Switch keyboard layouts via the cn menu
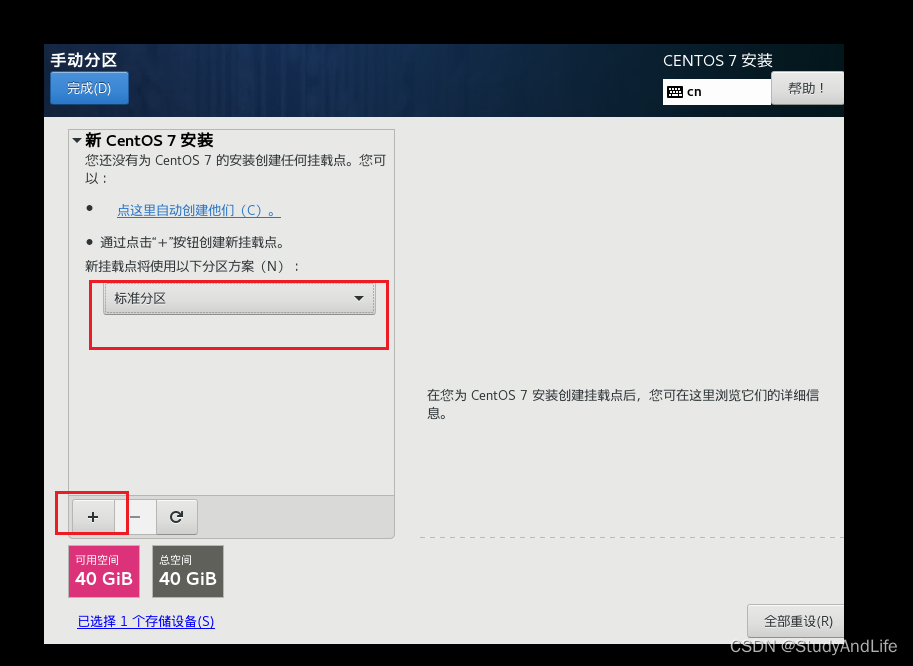The width and height of the screenshot is (913, 666). 716,92
